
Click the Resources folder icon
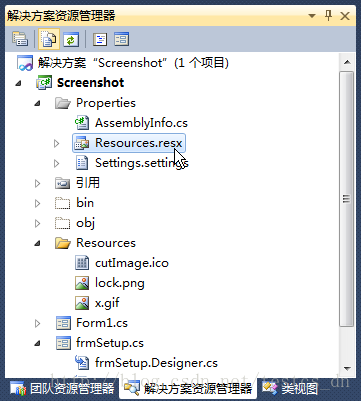tap(63, 243)
